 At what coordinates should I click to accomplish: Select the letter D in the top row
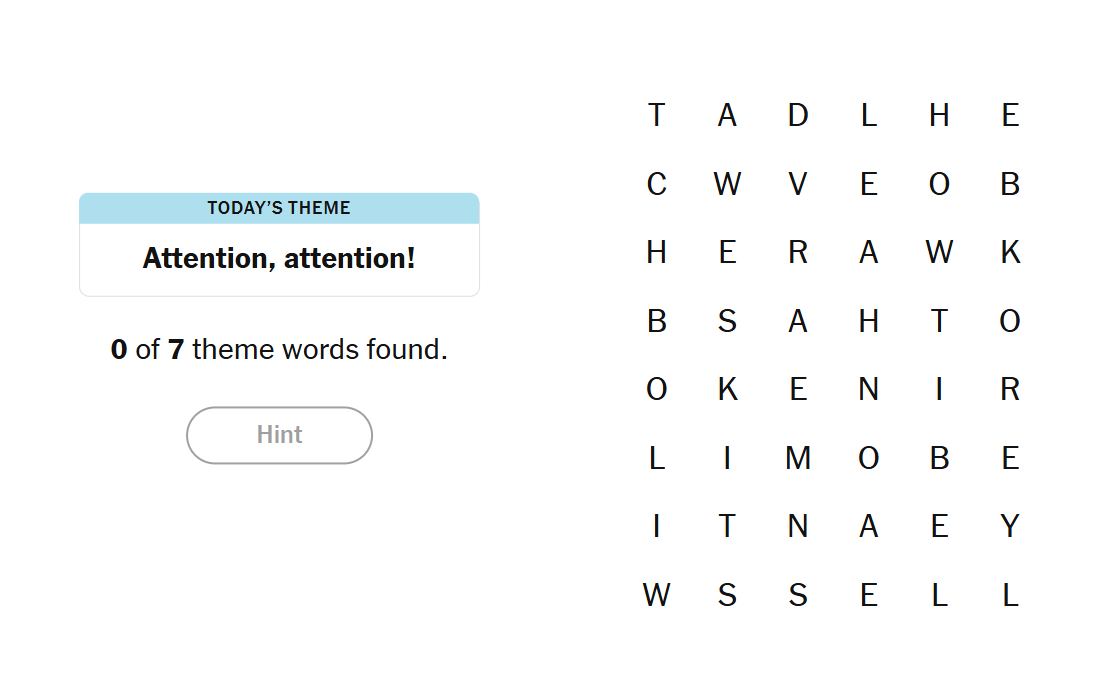tap(797, 115)
